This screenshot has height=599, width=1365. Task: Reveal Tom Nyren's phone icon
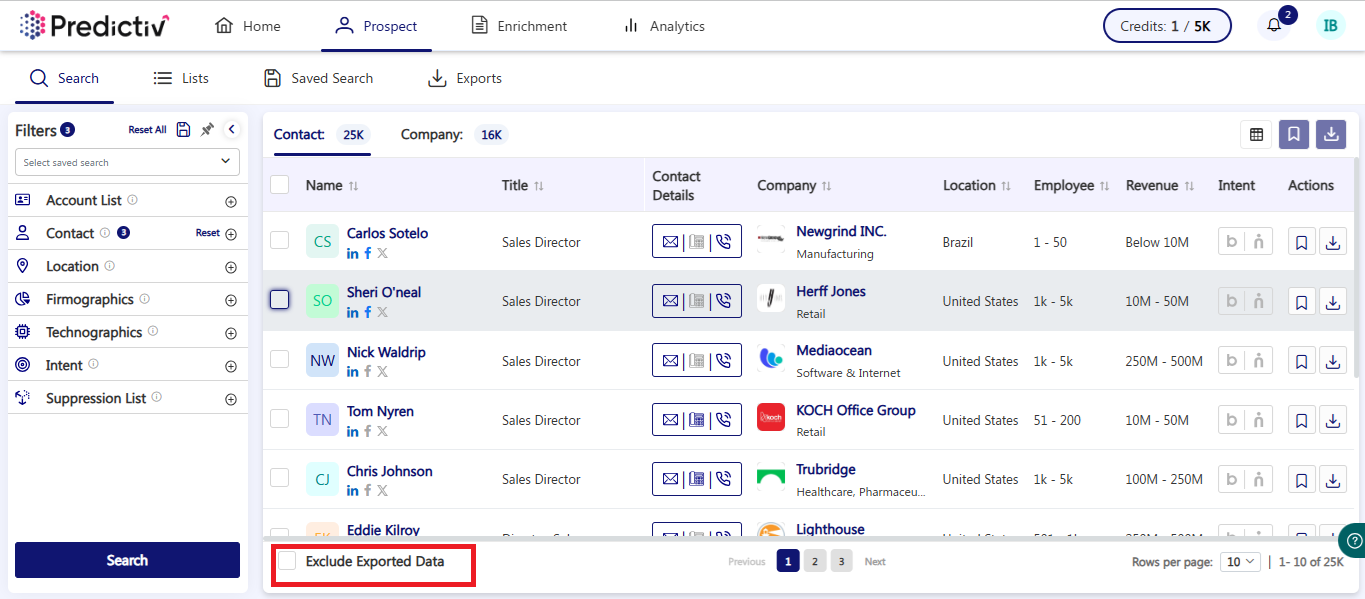tap(724, 420)
